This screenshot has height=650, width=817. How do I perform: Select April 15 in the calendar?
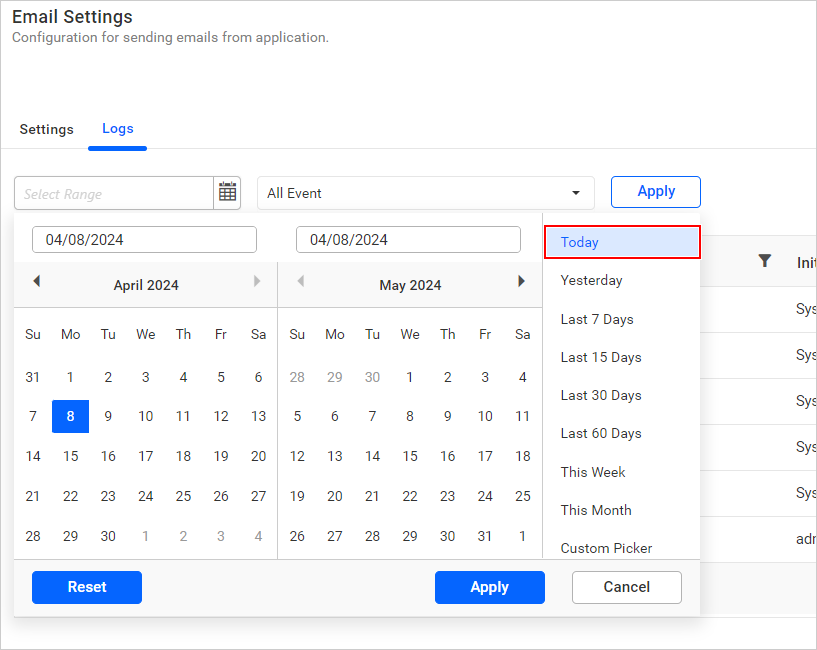[70, 456]
